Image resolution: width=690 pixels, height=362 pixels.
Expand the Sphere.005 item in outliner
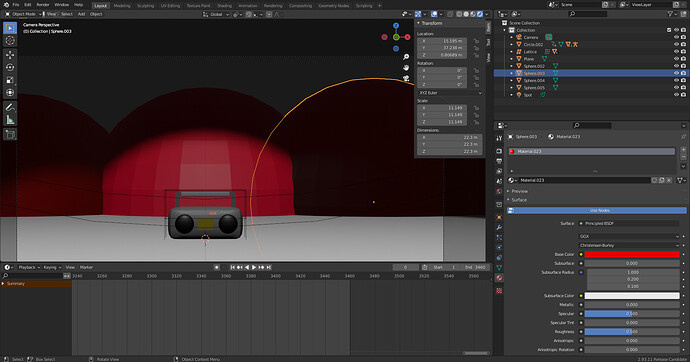click(x=511, y=88)
